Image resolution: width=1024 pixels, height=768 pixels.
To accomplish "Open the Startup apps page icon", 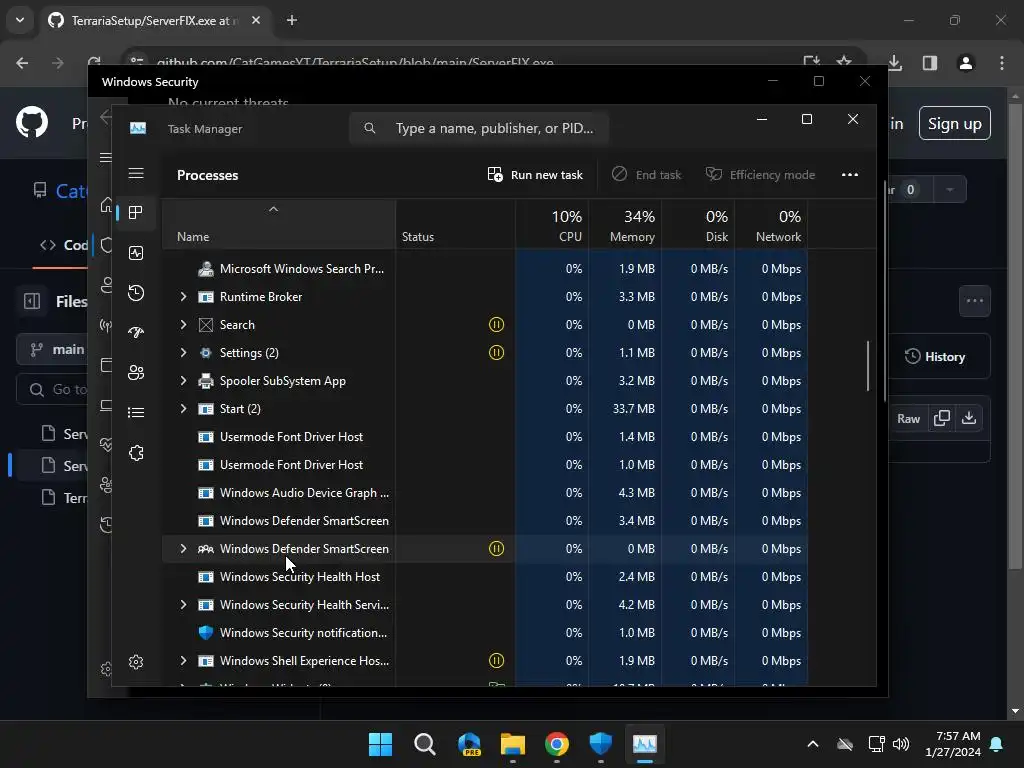I will tap(136, 332).
